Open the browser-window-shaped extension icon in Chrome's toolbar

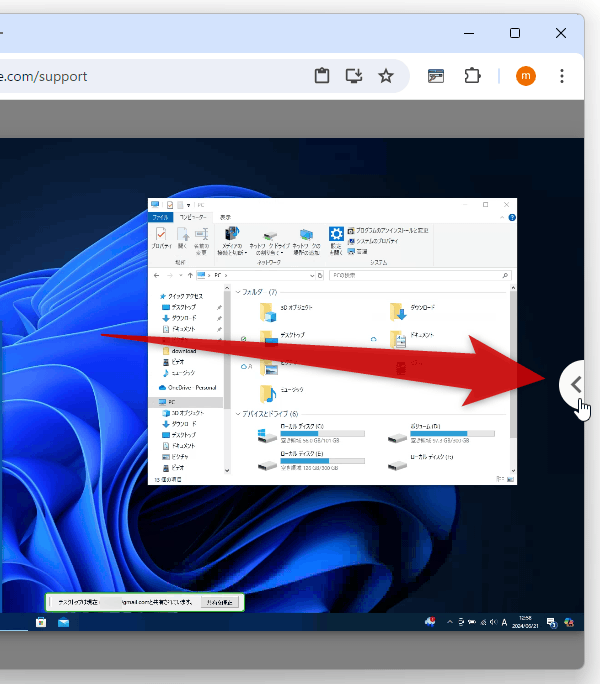(436, 76)
